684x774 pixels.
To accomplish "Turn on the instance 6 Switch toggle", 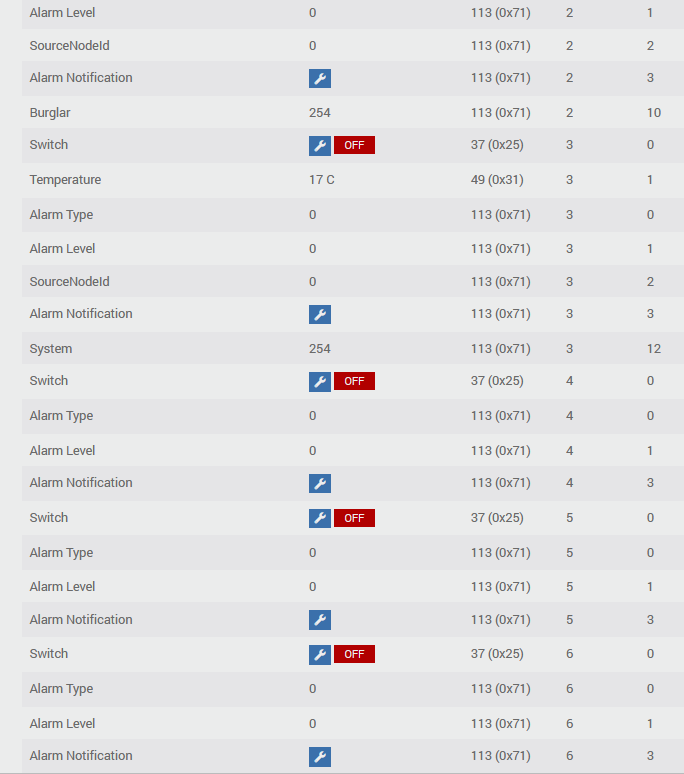I will point(354,655).
